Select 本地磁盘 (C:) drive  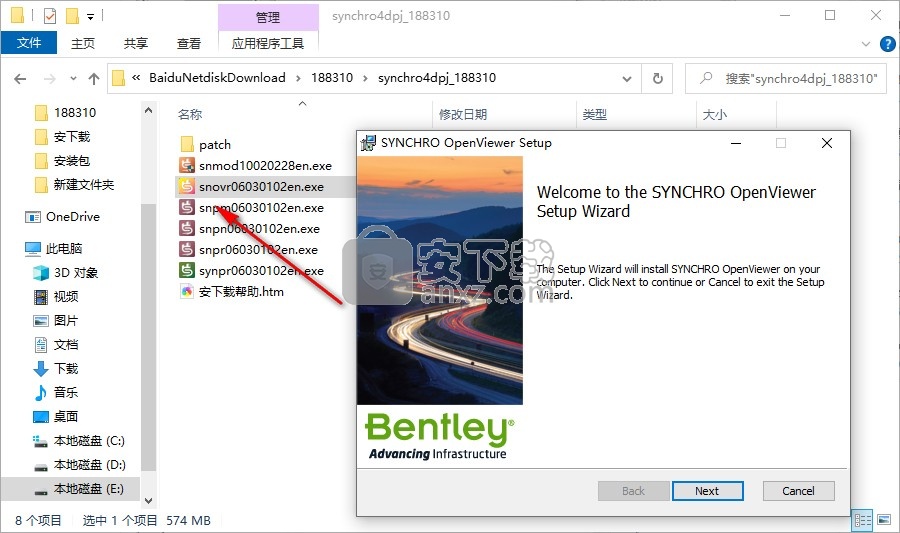tap(79, 441)
